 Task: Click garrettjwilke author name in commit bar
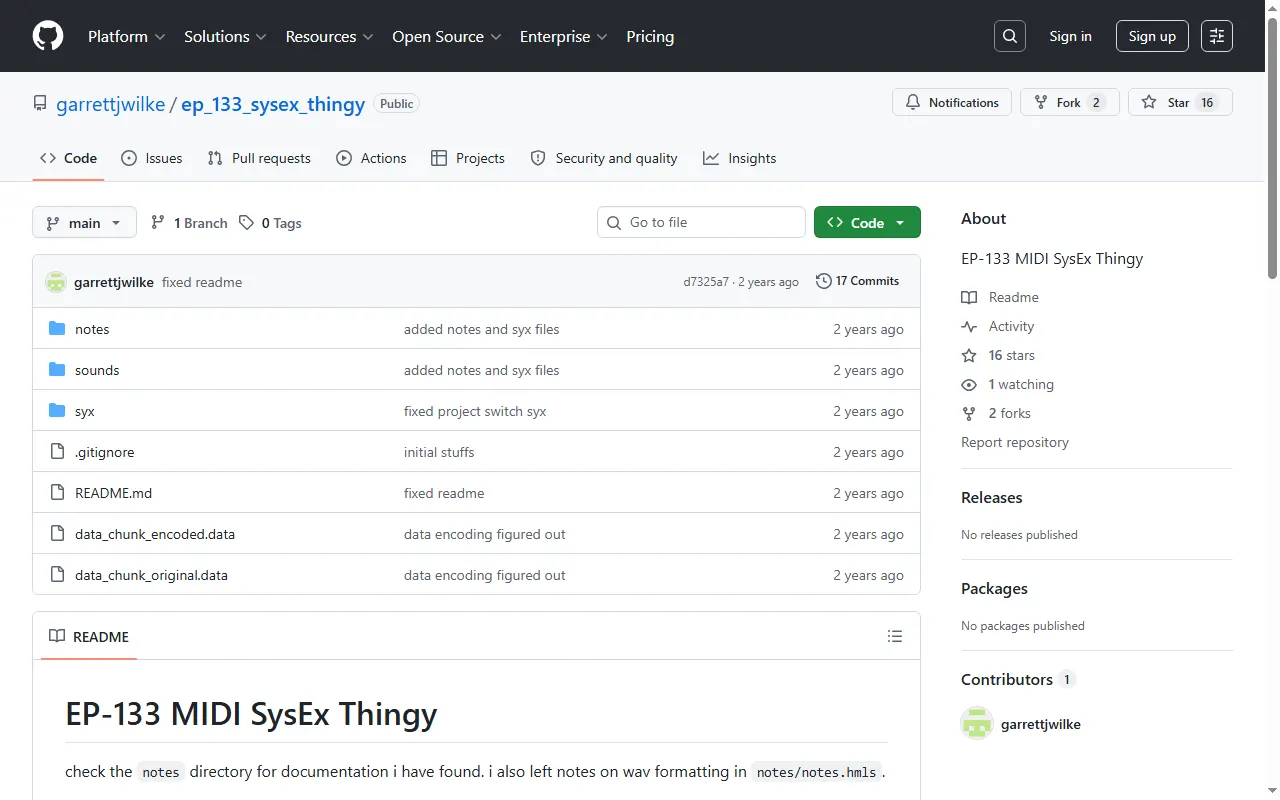(114, 282)
